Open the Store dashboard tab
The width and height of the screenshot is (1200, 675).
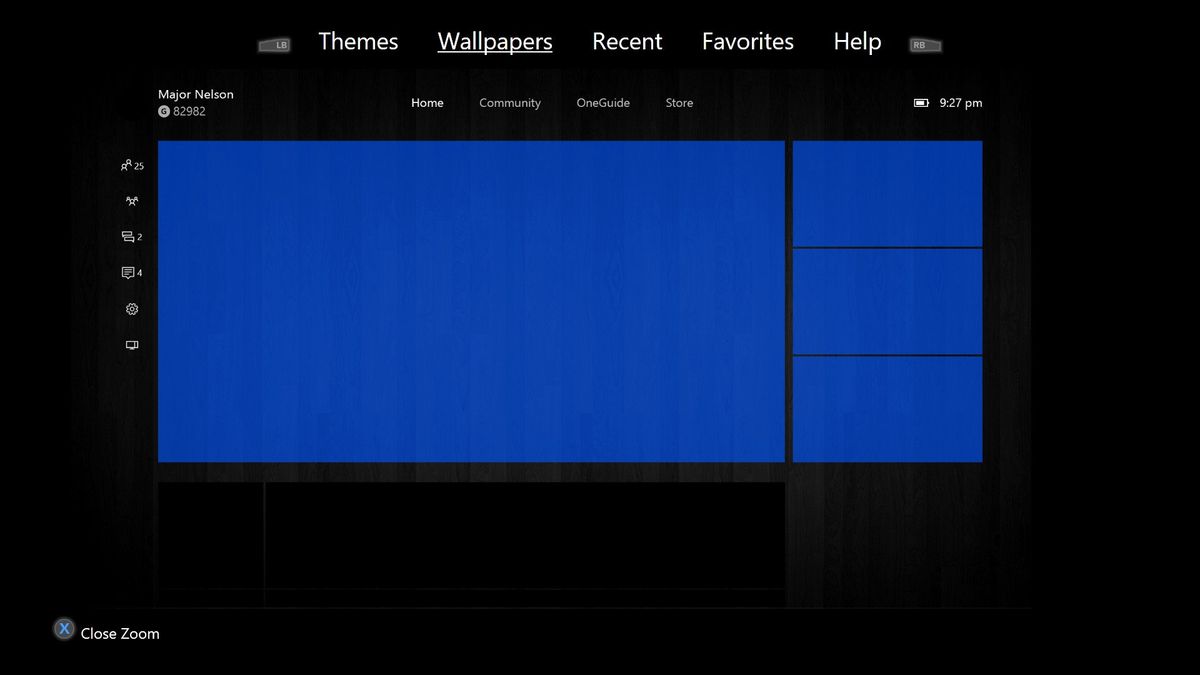679,102
